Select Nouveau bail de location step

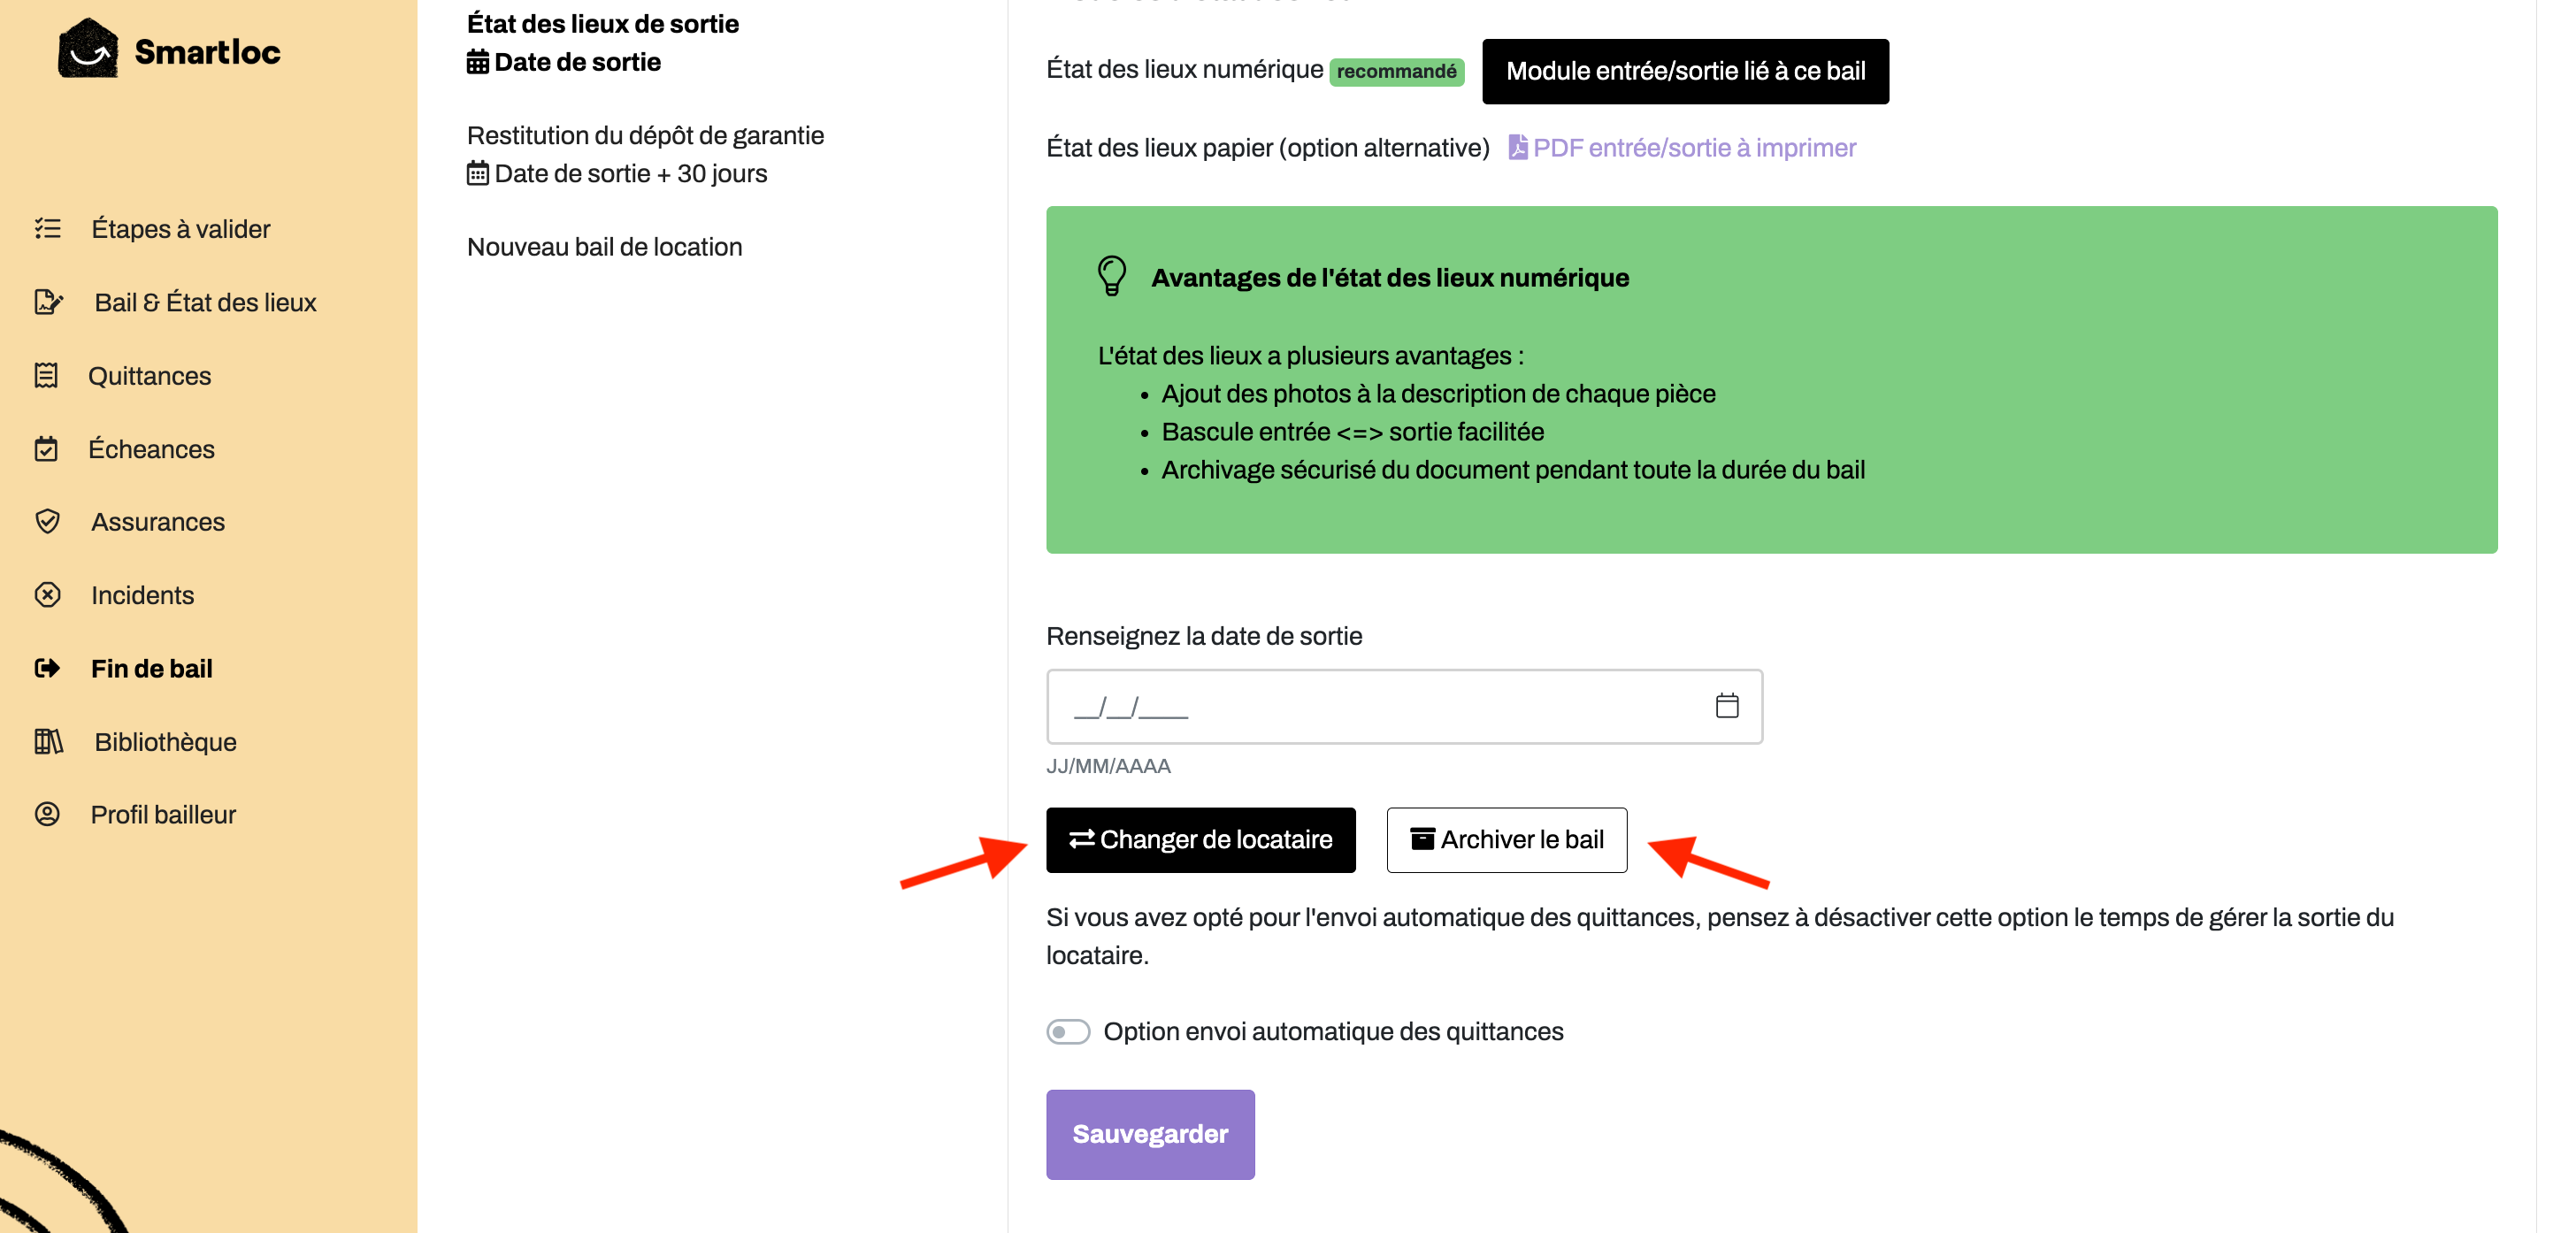(x=605, y=247)
